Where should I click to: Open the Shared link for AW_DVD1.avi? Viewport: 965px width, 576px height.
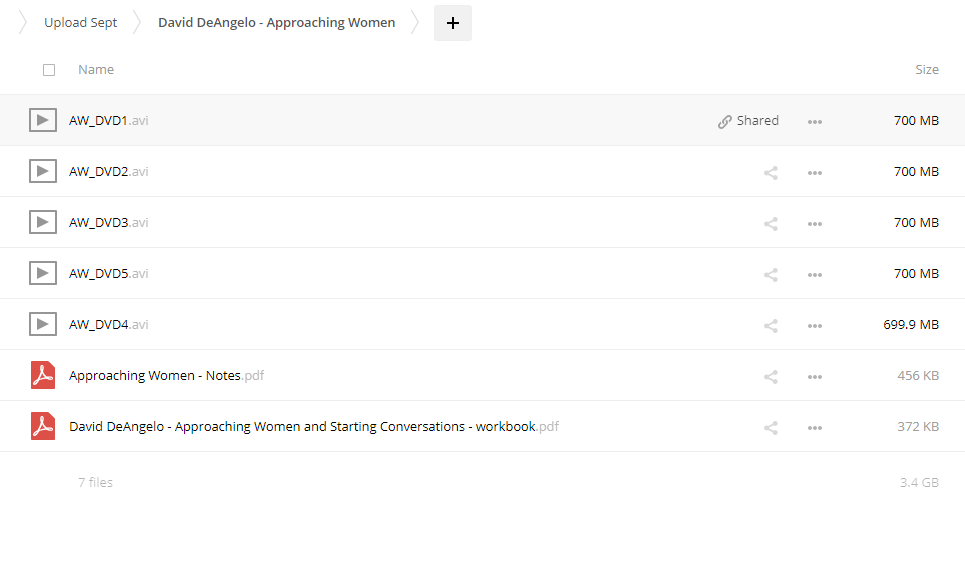click(x=748, y=121)
